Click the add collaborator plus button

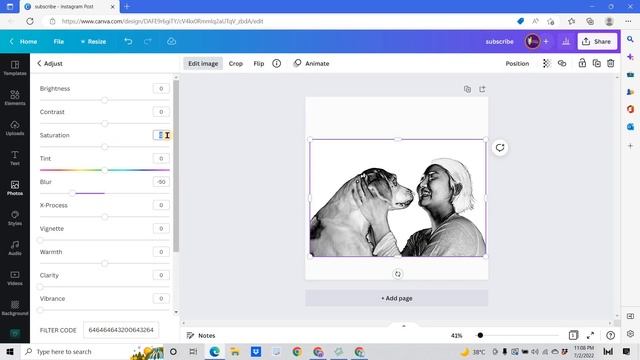[546, 42]
